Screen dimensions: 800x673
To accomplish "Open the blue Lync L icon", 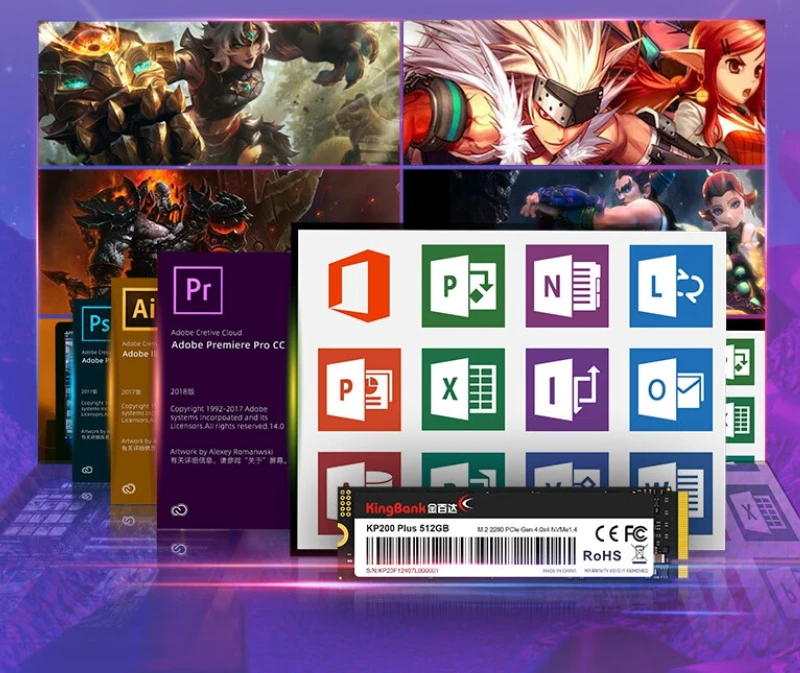I will click(671, 286).
